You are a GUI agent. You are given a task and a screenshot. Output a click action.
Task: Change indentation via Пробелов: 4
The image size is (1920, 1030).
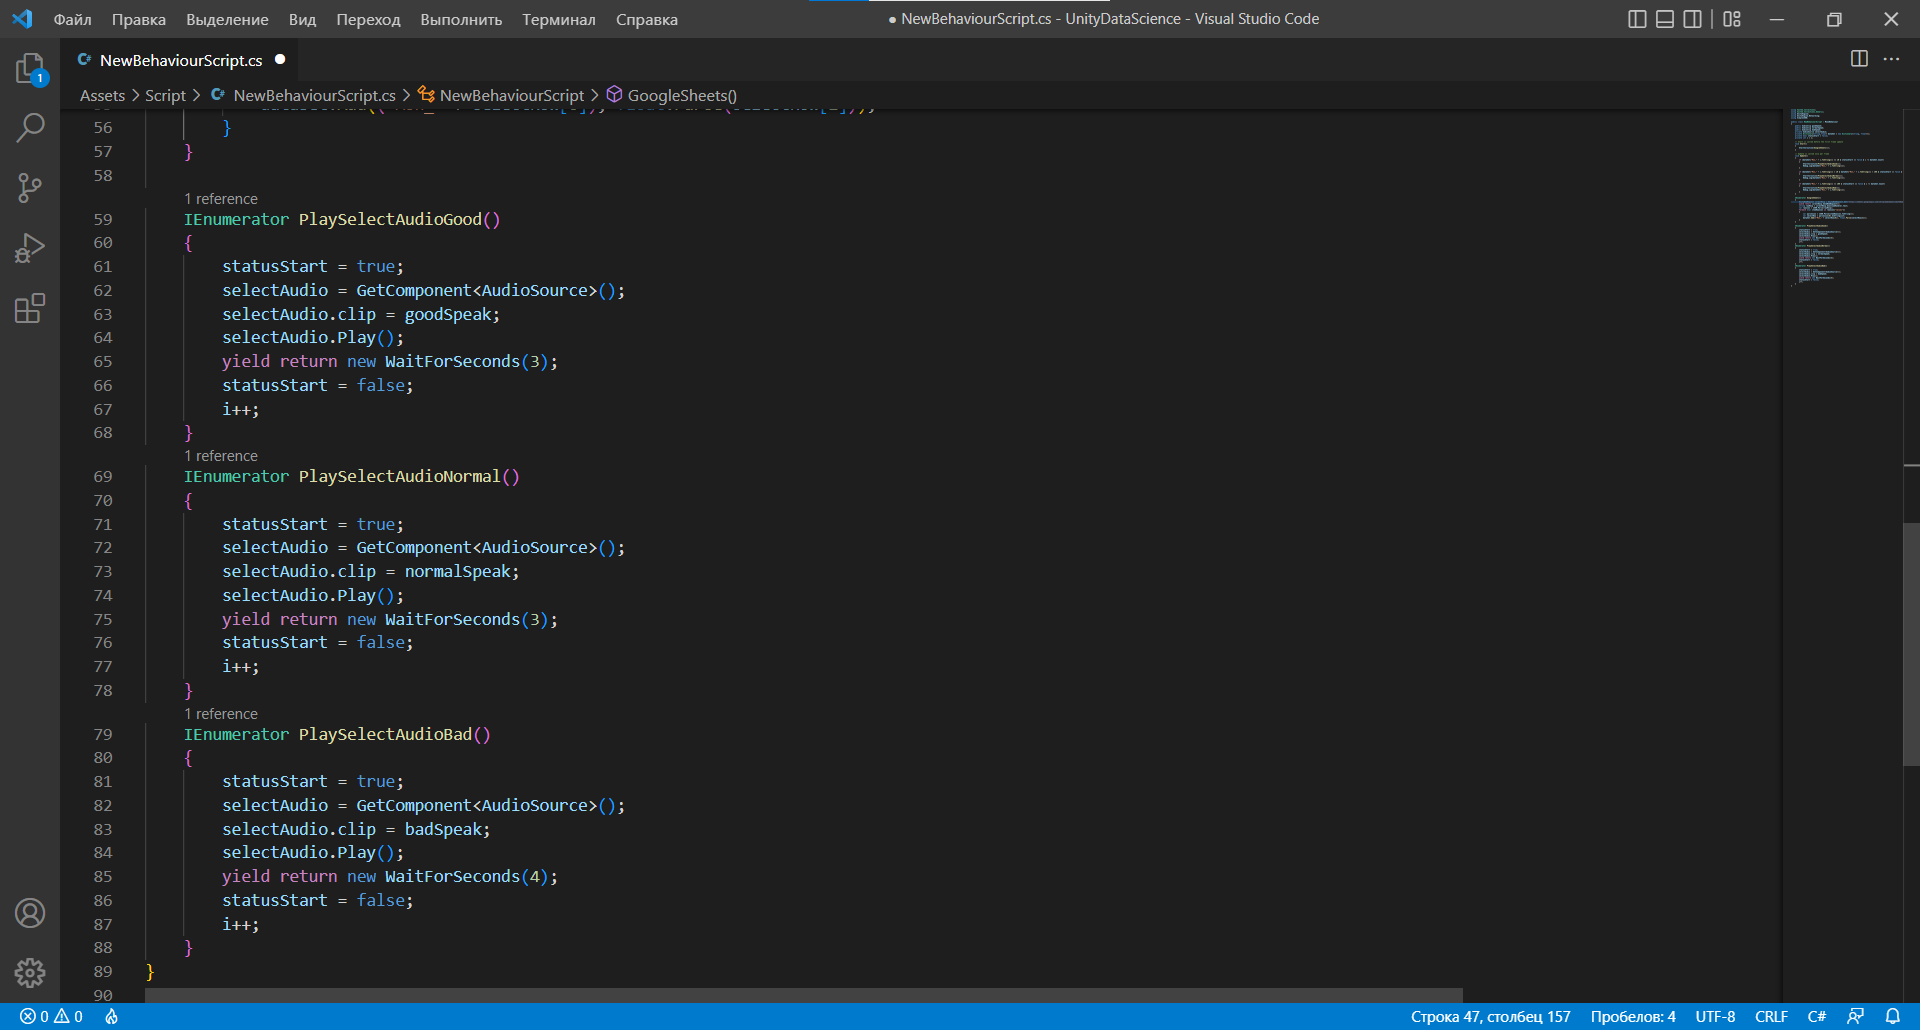pos(1633,1016)
